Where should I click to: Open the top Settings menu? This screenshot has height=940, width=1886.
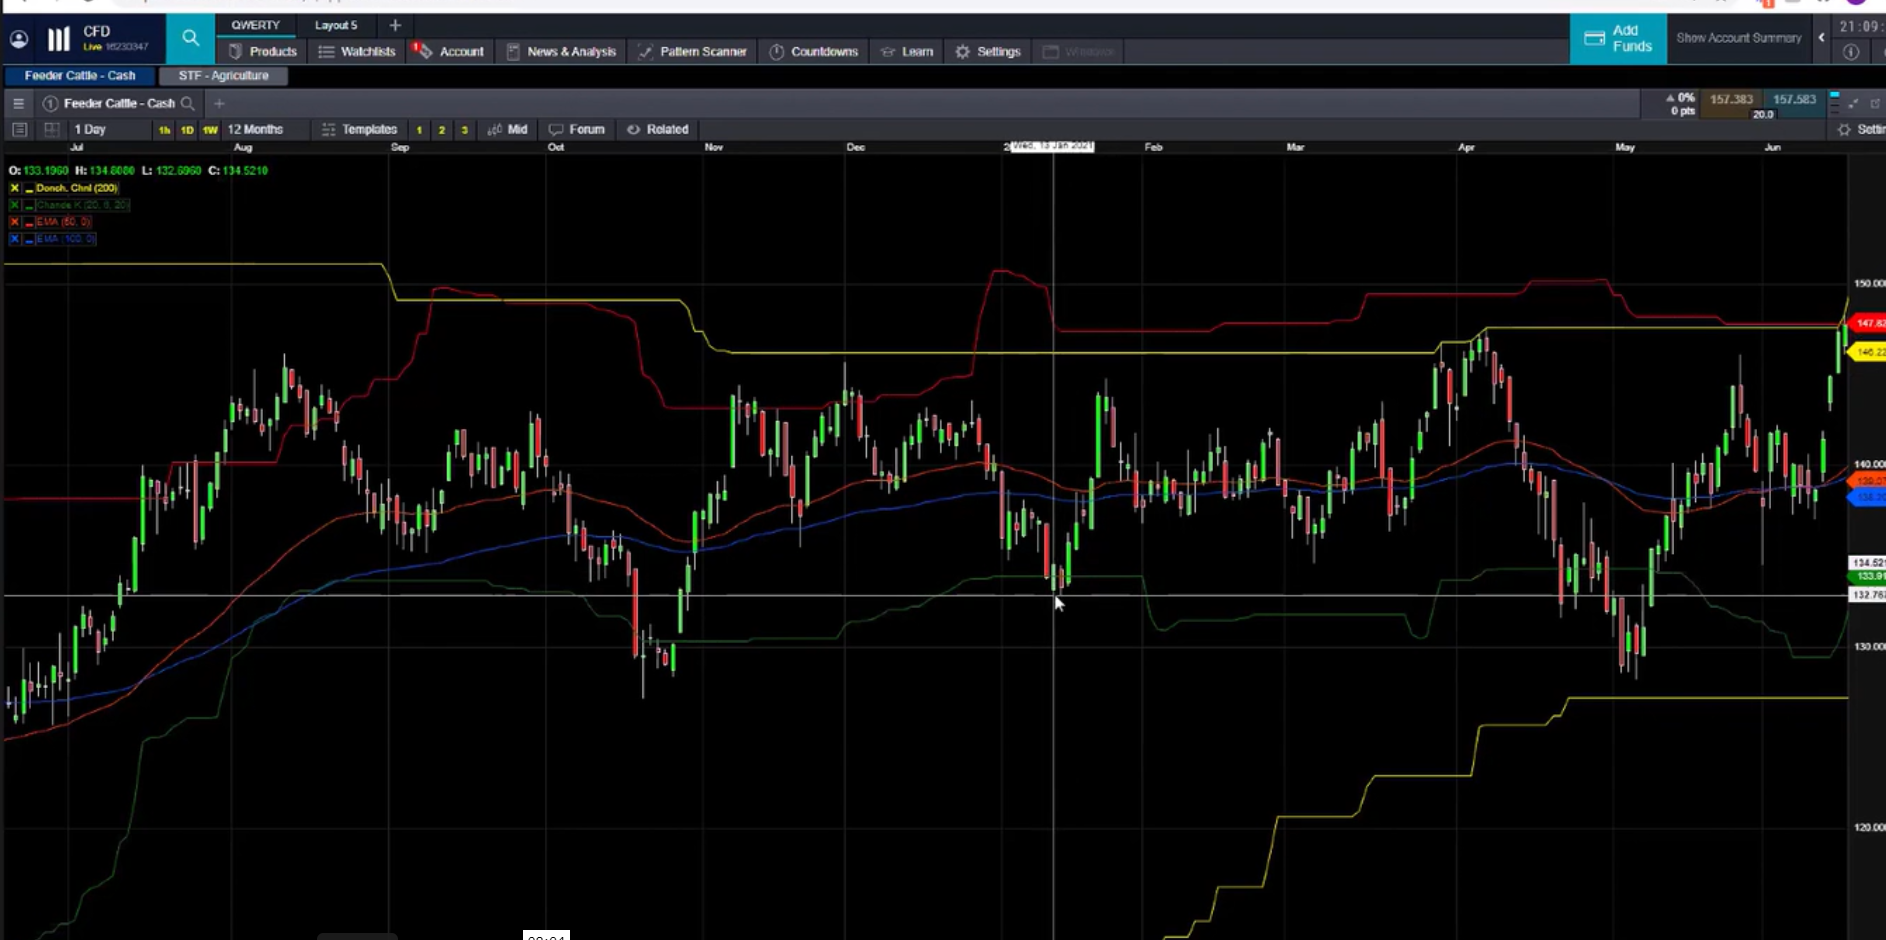pyautogui.click(x=988, y=51)
